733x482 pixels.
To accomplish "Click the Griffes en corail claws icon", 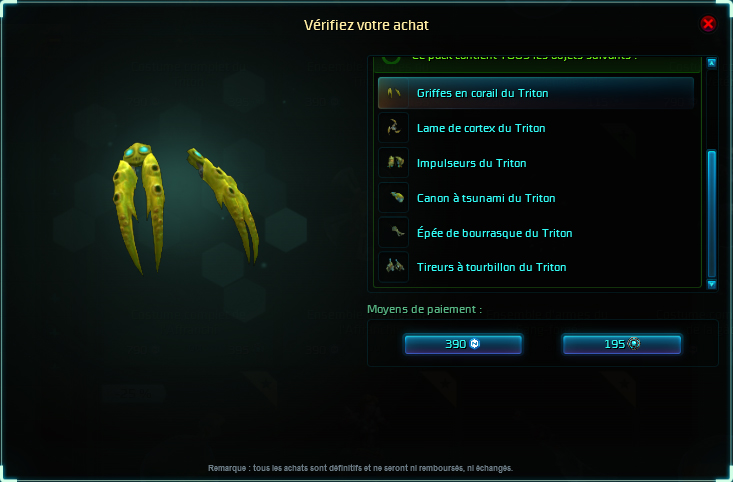I will (x=394, y=93).
